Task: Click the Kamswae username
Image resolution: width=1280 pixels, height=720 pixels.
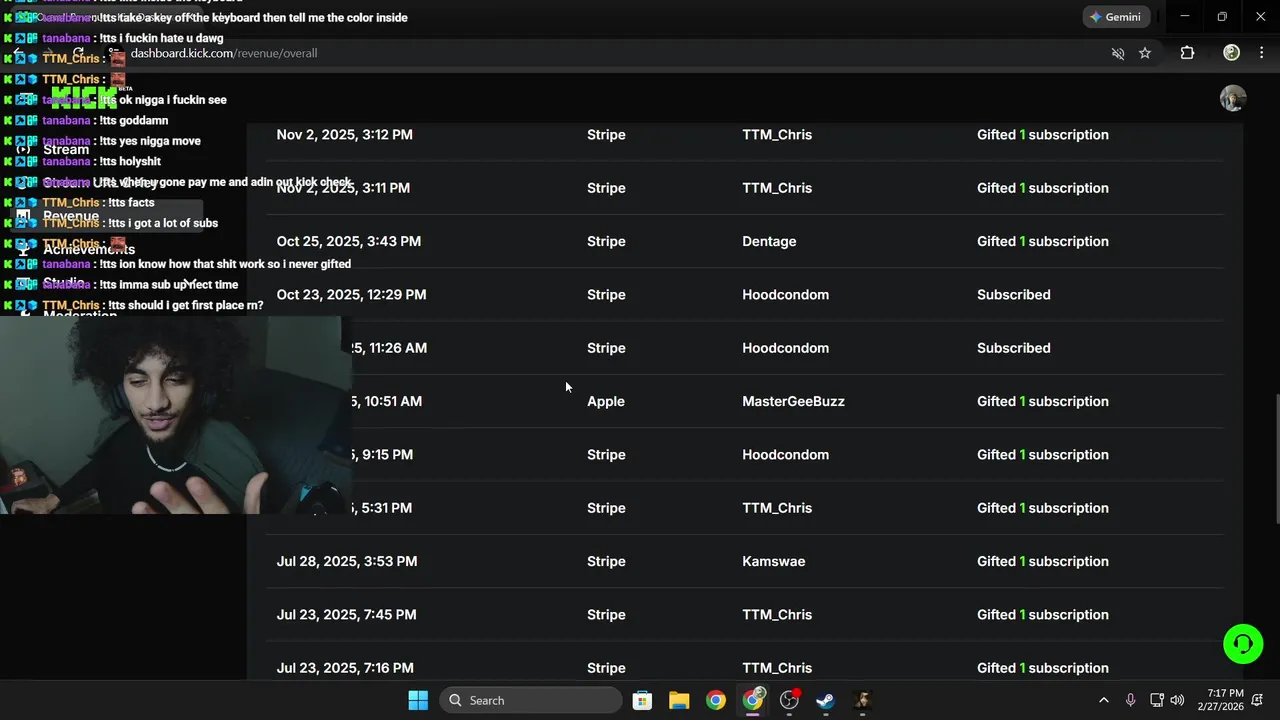Action: (x=773, y=561)
